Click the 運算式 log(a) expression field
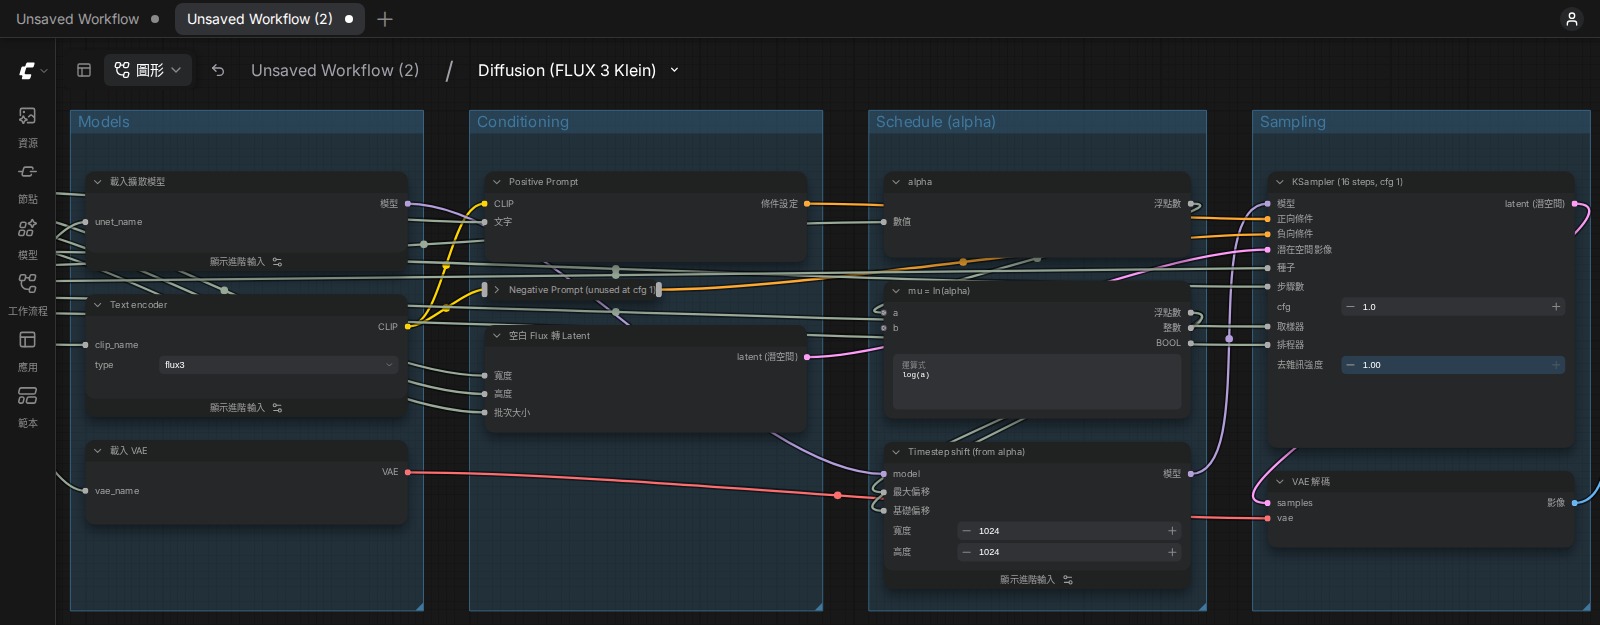This screenshot has height=625, width=1600. pyautogui.click(x=1036, y=381)
